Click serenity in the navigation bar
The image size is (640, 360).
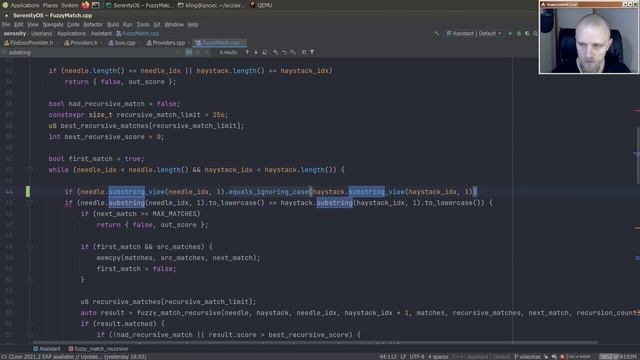pyautogui.click(x=15, y=33)
